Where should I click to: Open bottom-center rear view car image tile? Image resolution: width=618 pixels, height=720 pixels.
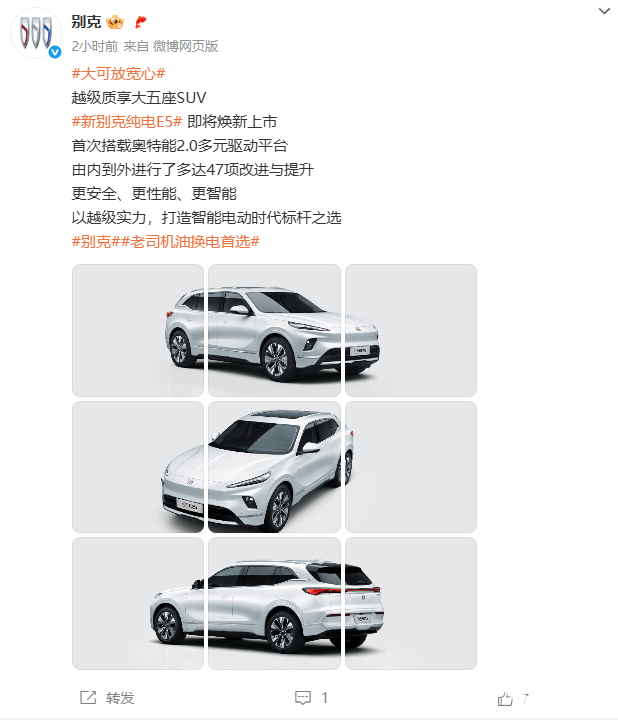[x=275, y=603]
